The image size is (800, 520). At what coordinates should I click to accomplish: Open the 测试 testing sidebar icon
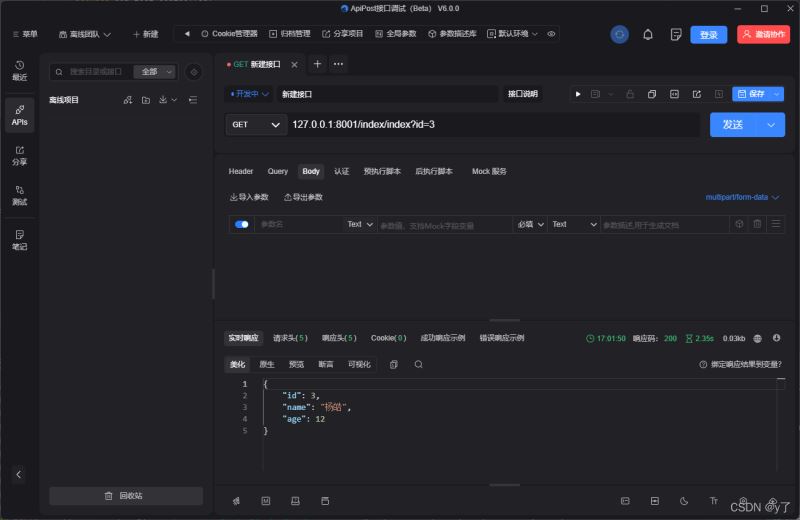point(19,194)
